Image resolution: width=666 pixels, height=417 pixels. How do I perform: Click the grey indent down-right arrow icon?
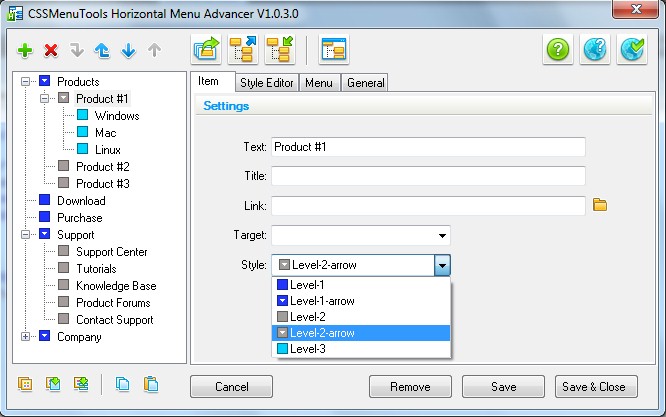tap(77, 51)
